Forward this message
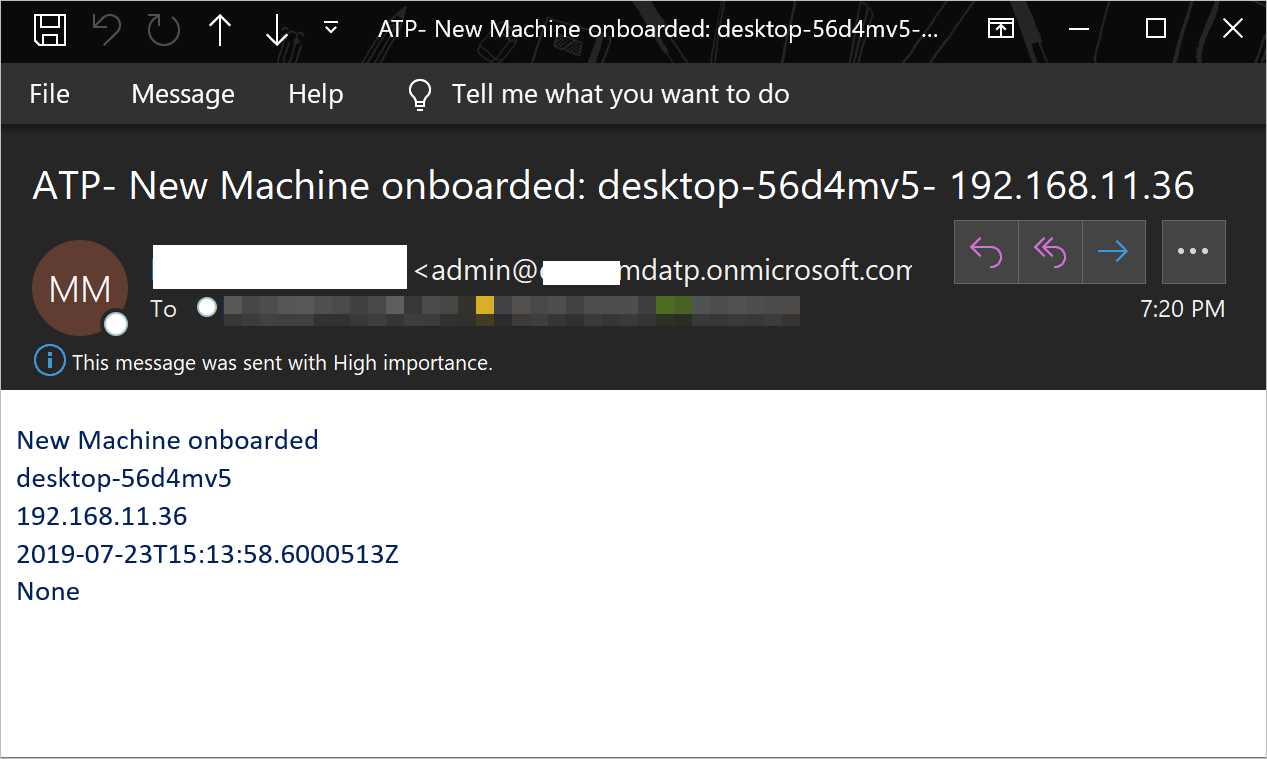Screen dimensions: 1267x759 tap(1112, 252)
